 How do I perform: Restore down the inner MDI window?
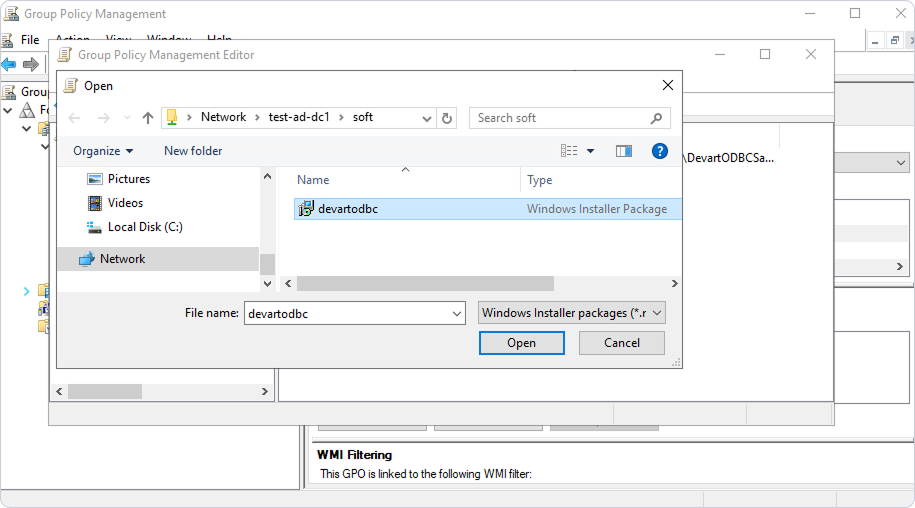pyautogui.click(x=895, y=41)
